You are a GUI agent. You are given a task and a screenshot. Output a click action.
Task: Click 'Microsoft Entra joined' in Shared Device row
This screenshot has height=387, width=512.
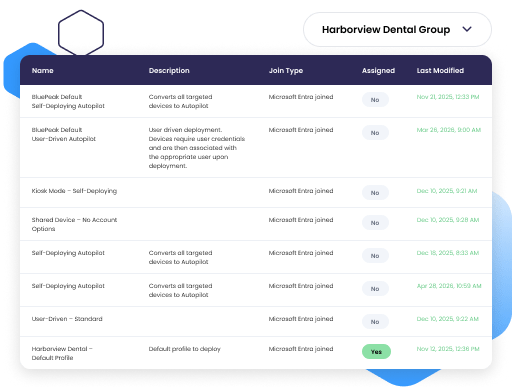click(301, 220)
